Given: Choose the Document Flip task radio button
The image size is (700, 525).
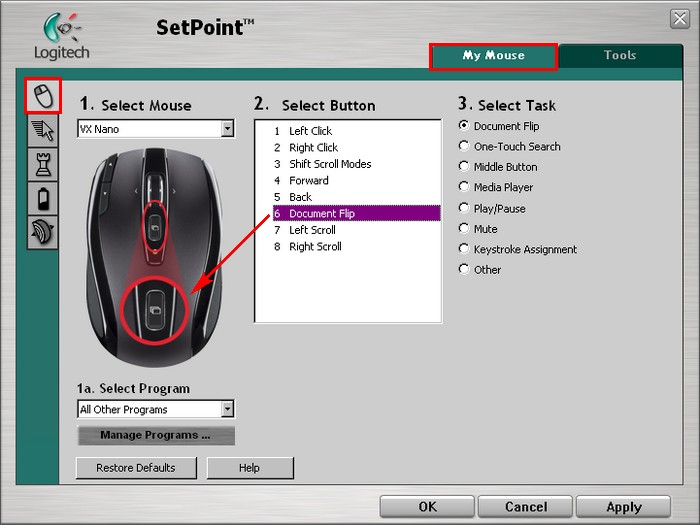Looking at the screenshot, I should [464, 125].
